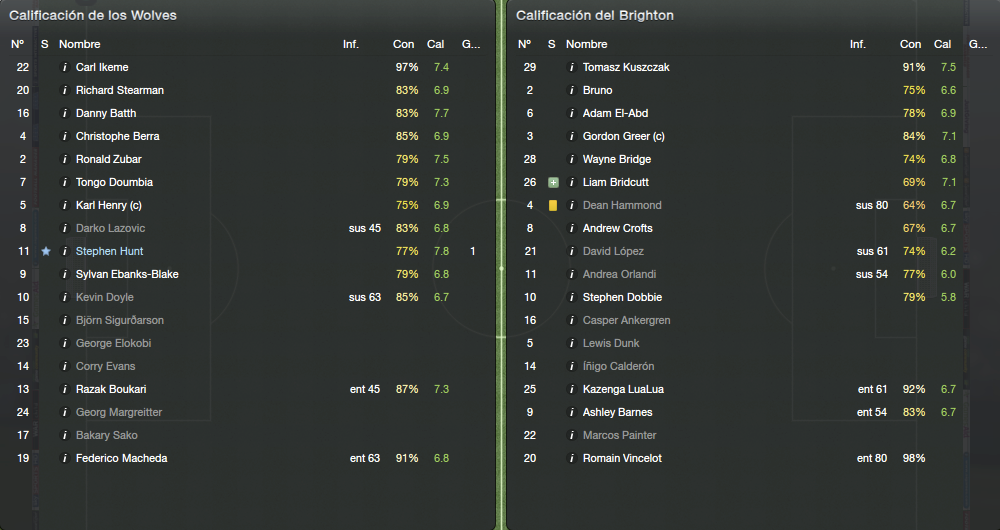Open info icon beside Romain Vincelot
Screen dimensions: 1000x530
[571, 458]
